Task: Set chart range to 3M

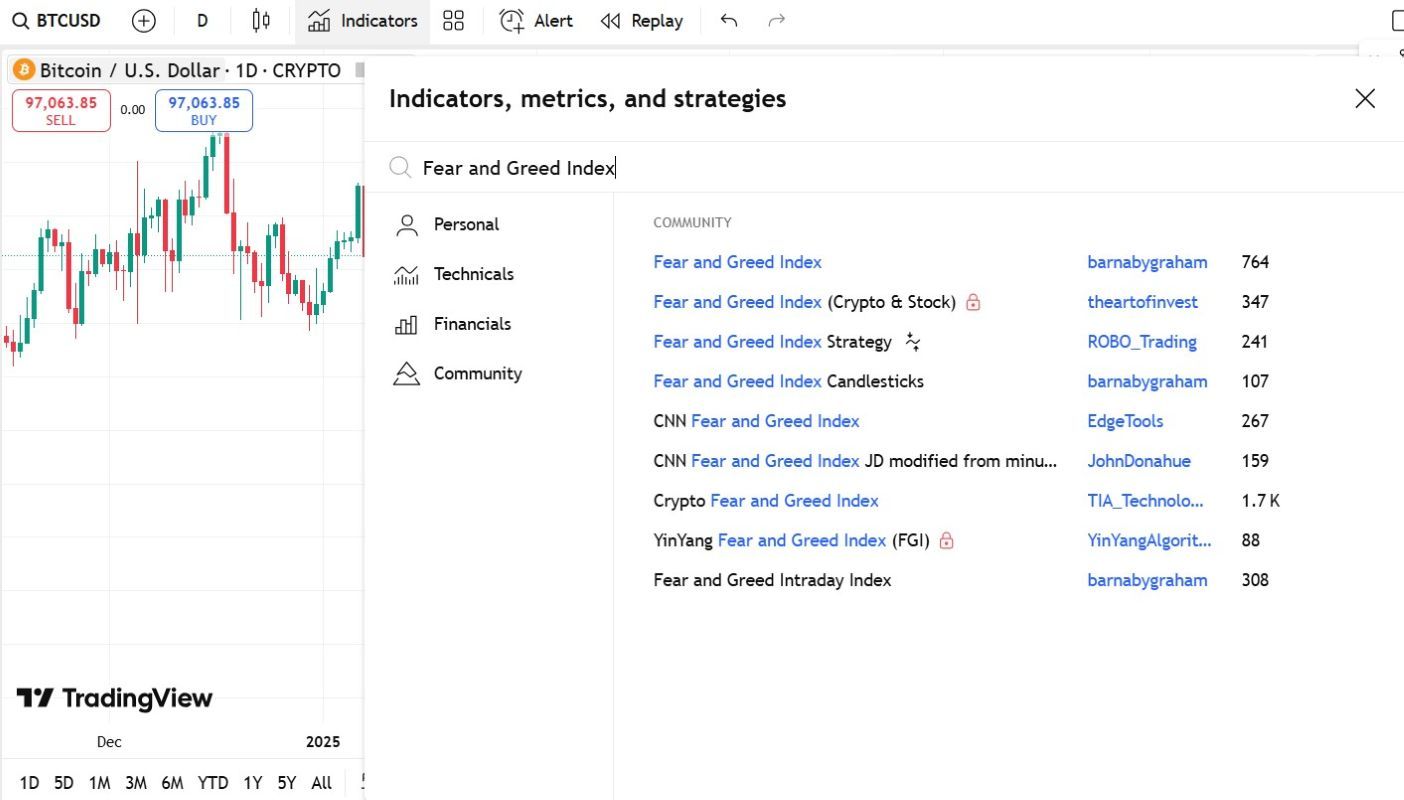Action: click(x=136, y=783)
